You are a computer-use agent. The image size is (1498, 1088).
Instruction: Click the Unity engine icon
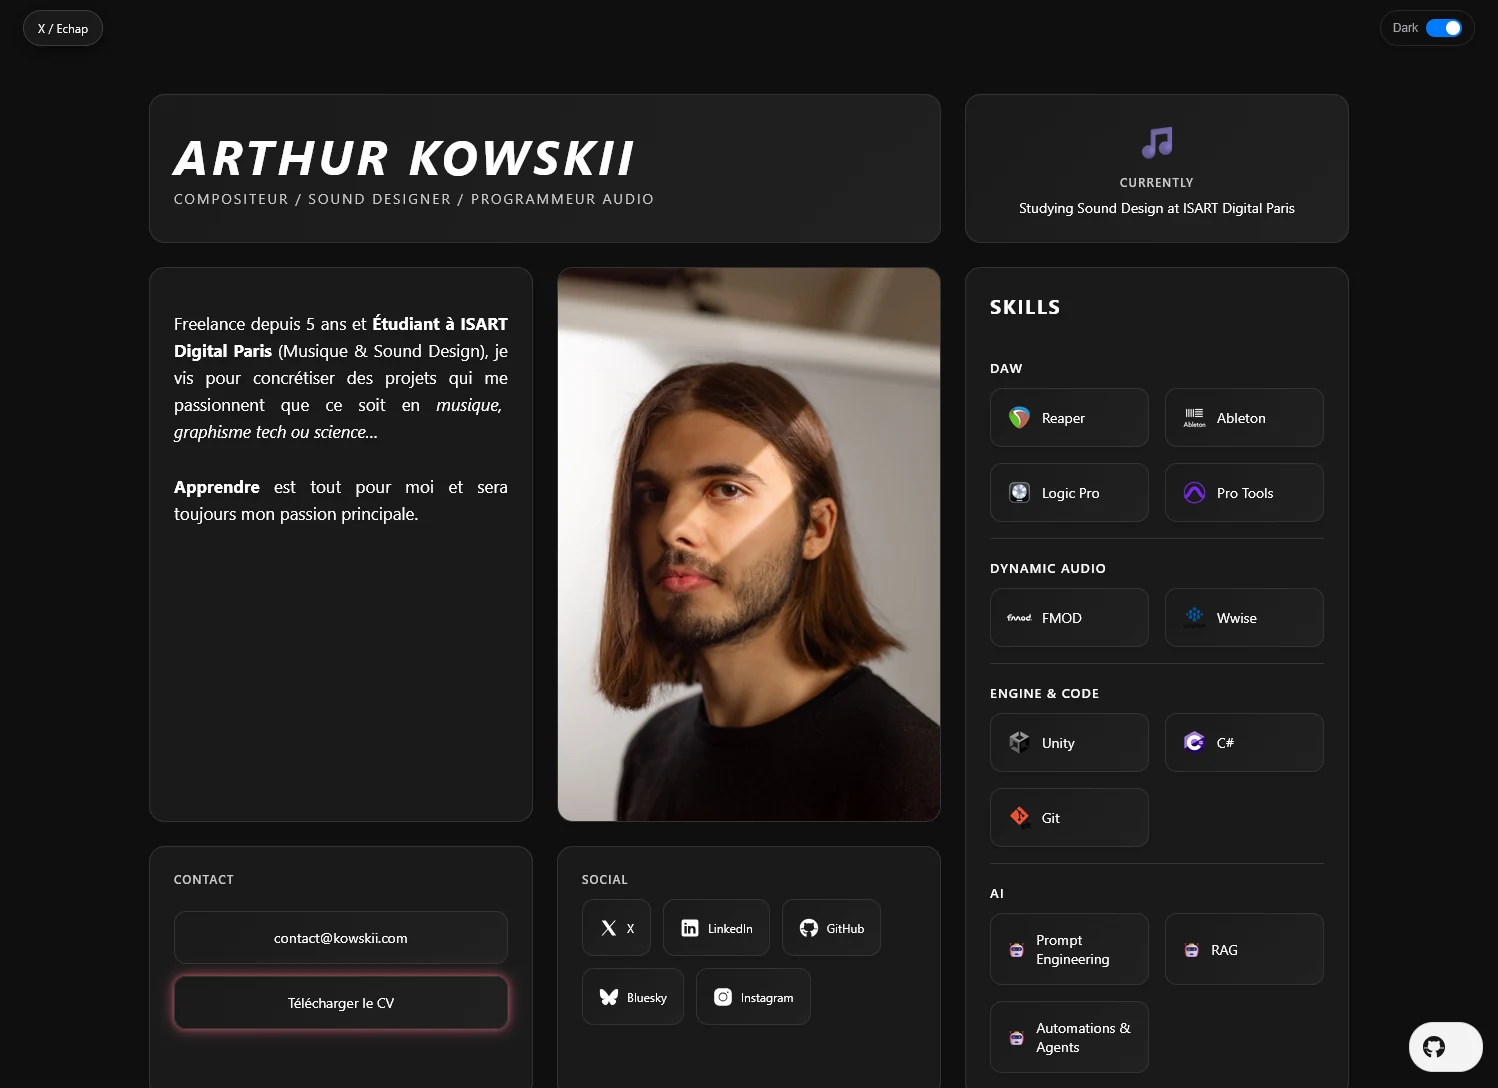(x=1019, y=742)
